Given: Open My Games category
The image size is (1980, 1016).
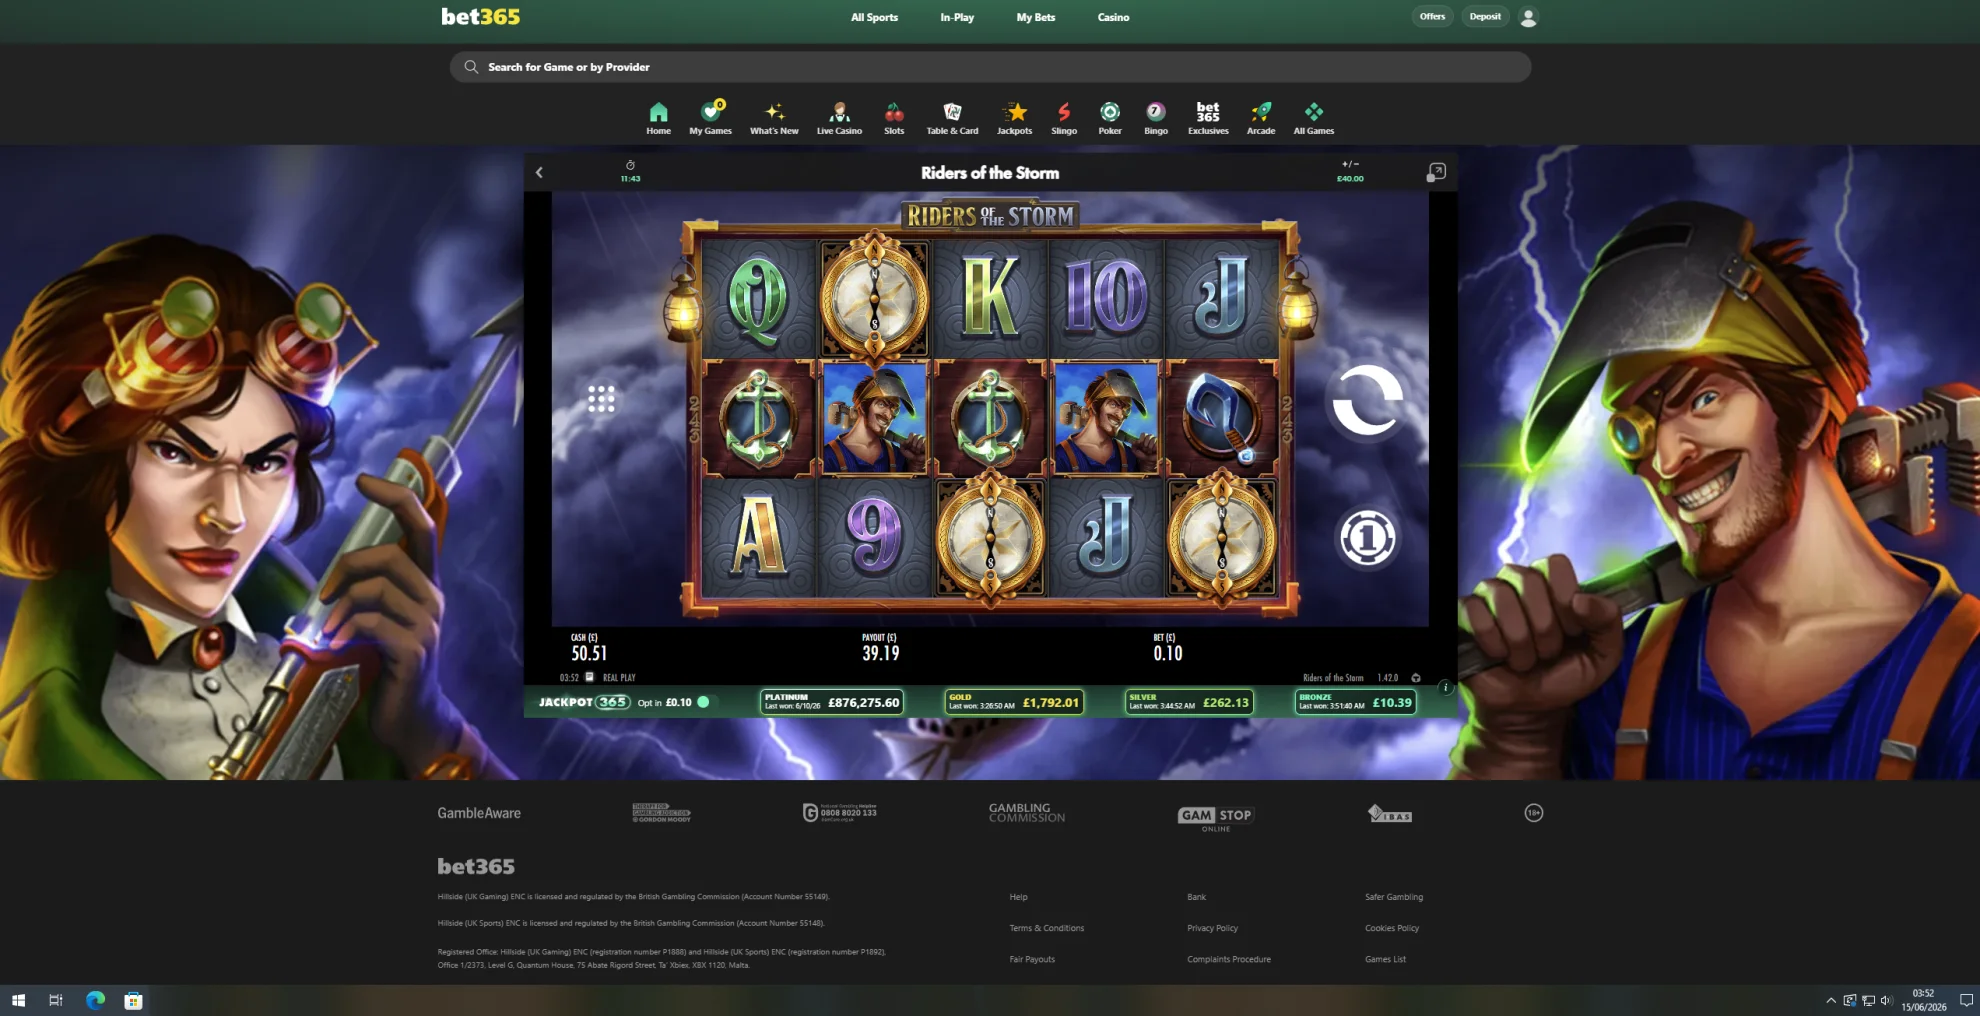Looking at the screenshot, I should [x=711, y=118].
